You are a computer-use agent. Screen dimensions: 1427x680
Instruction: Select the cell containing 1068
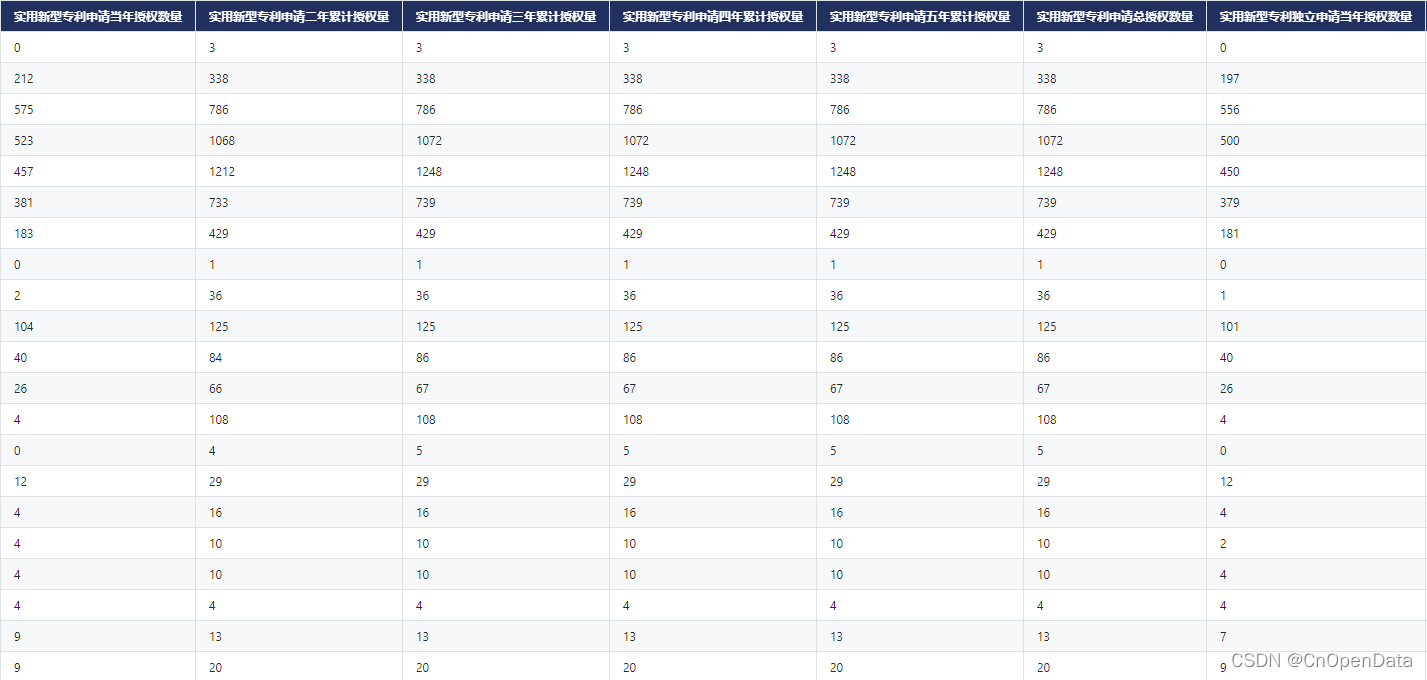point(299,140)
